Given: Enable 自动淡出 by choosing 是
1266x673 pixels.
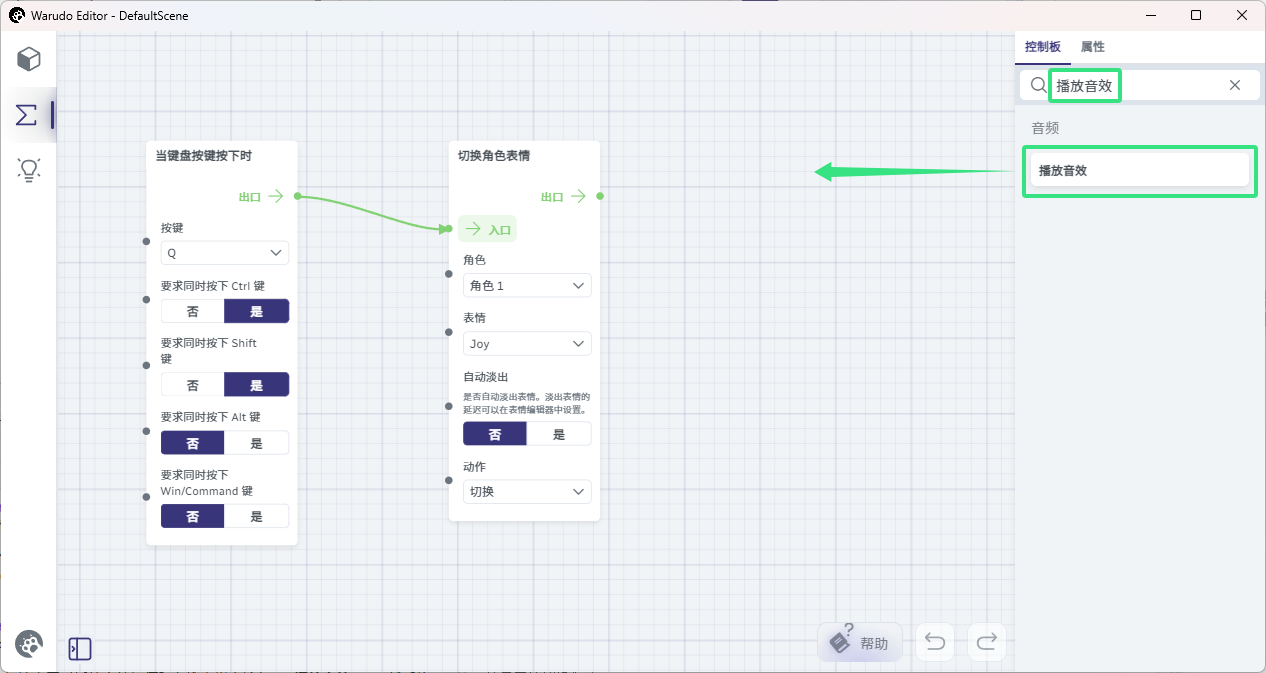Looking at the screenshot, I should tap(559, 434).
